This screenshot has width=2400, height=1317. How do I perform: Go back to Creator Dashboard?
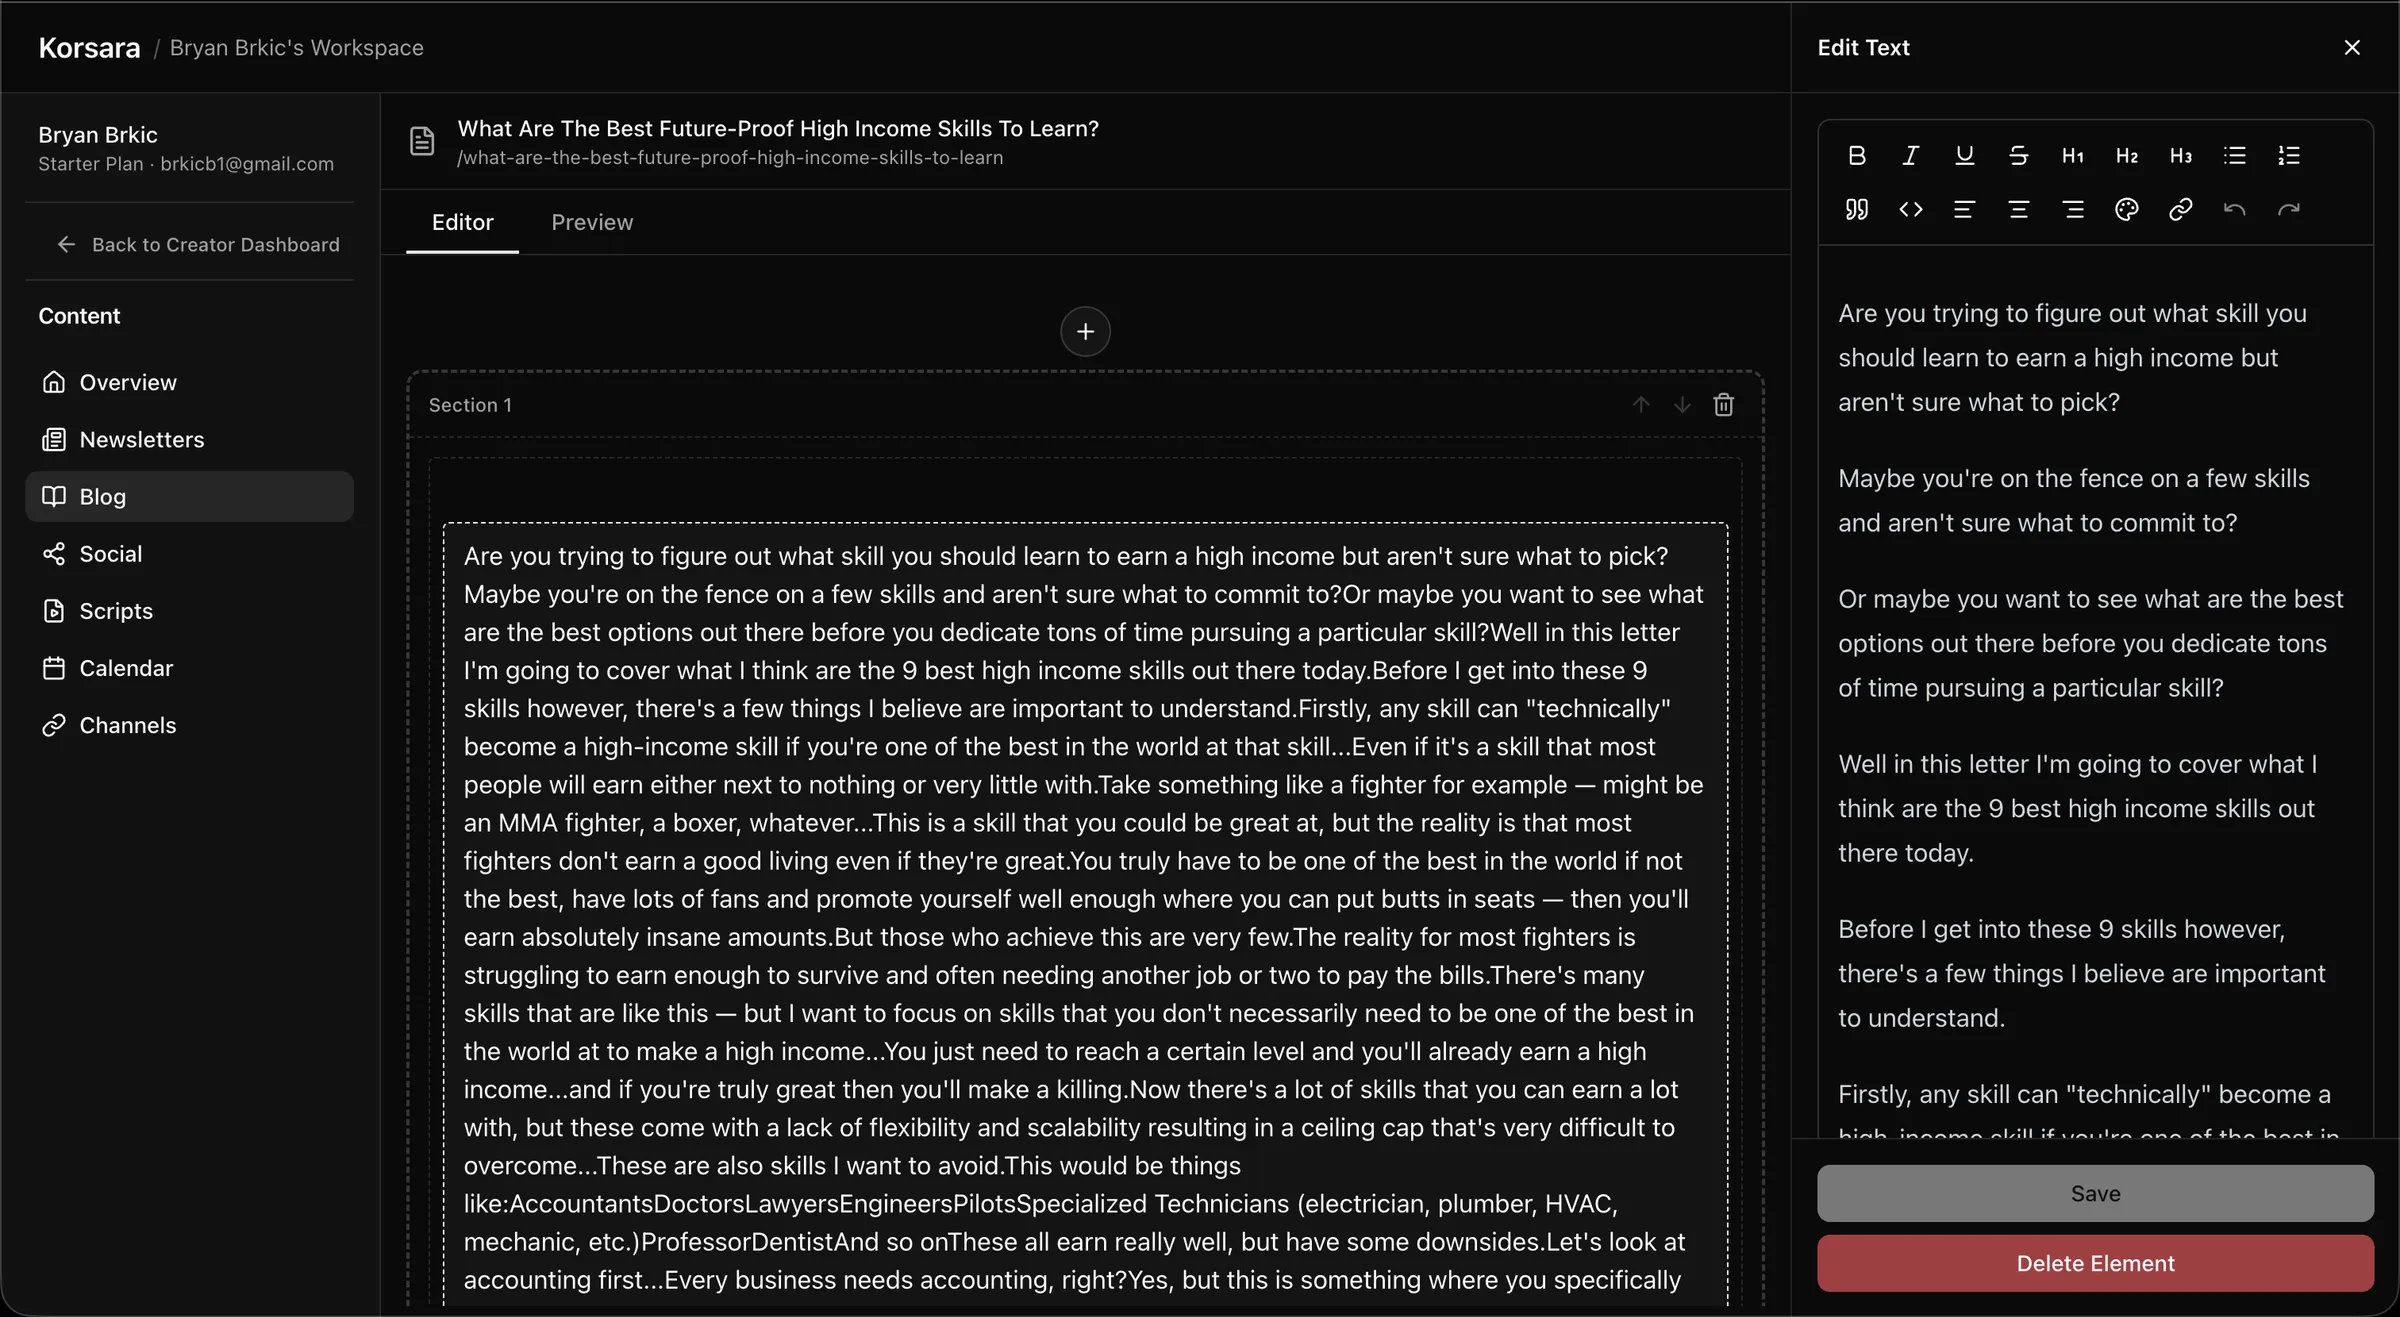(198, 244)
